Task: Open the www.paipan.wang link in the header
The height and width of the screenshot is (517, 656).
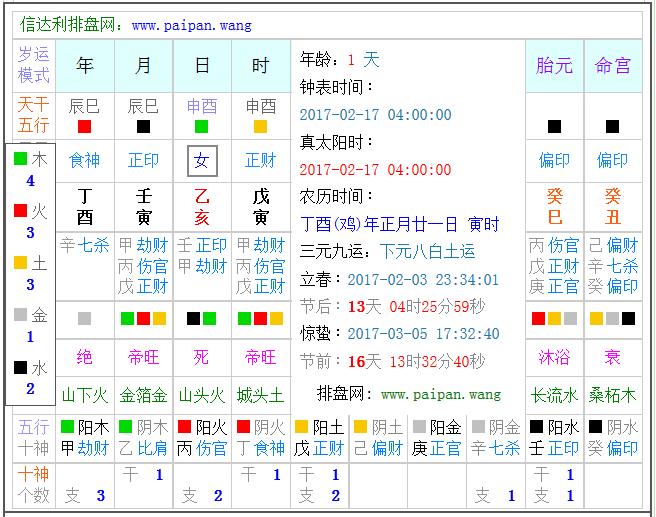Action: (192, 26)
